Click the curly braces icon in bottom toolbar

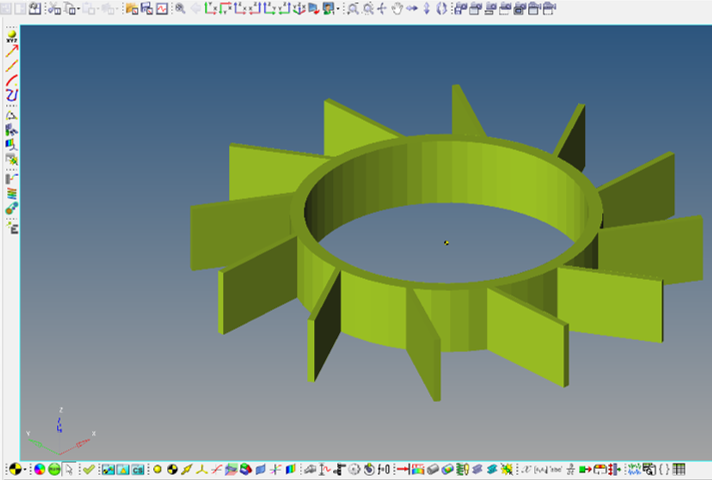click(x=664, y=469)
